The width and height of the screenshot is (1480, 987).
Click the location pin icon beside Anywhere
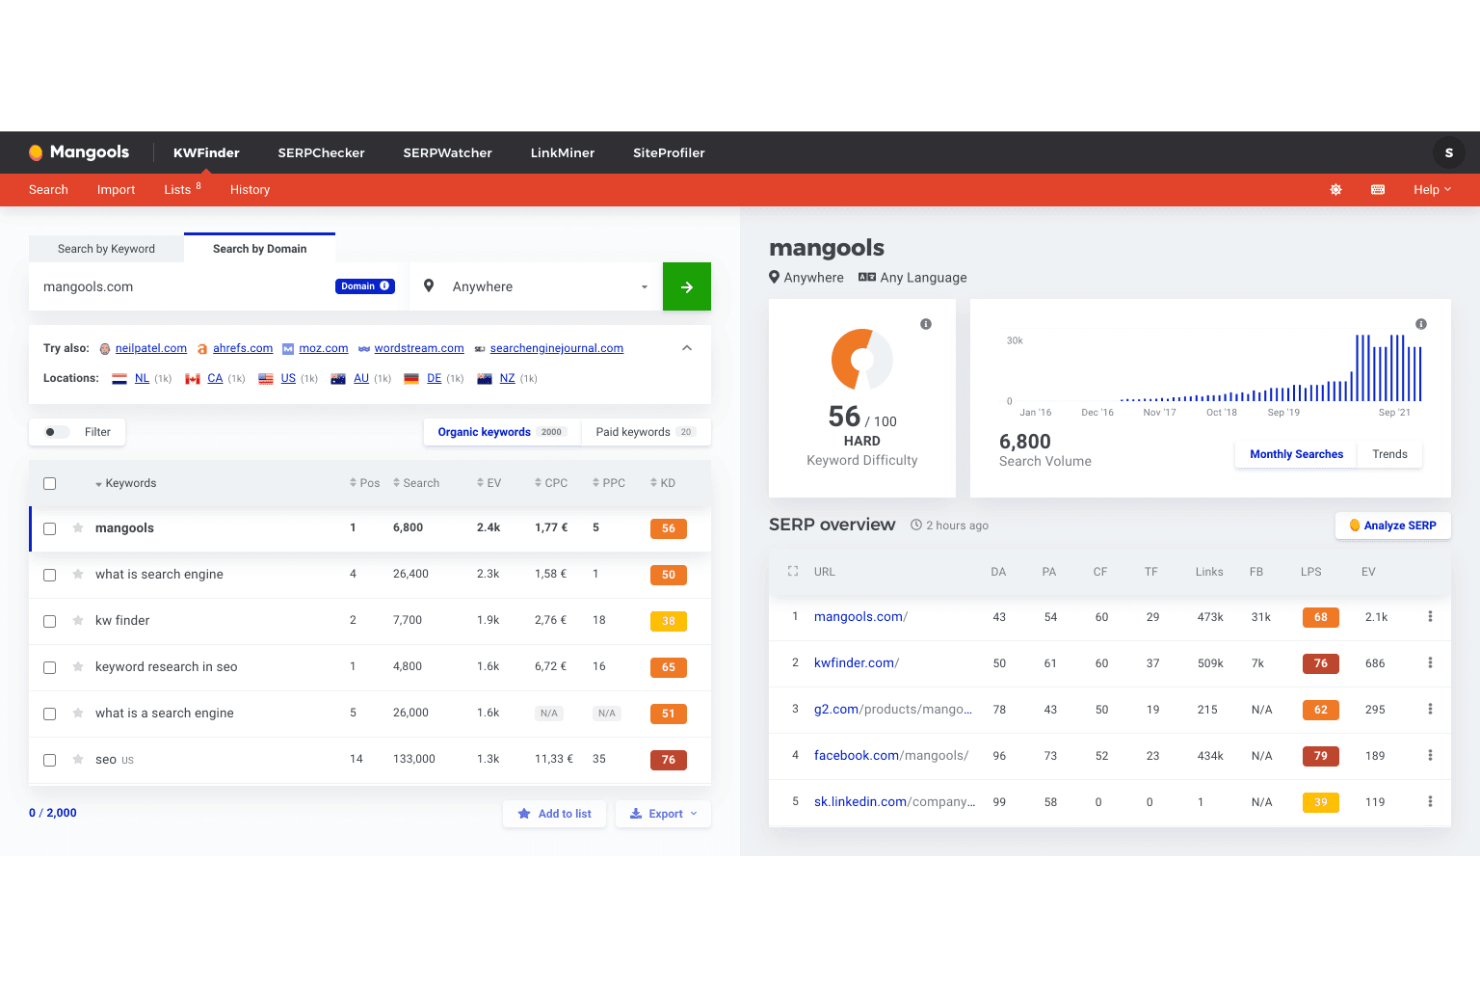pos(429,286)
